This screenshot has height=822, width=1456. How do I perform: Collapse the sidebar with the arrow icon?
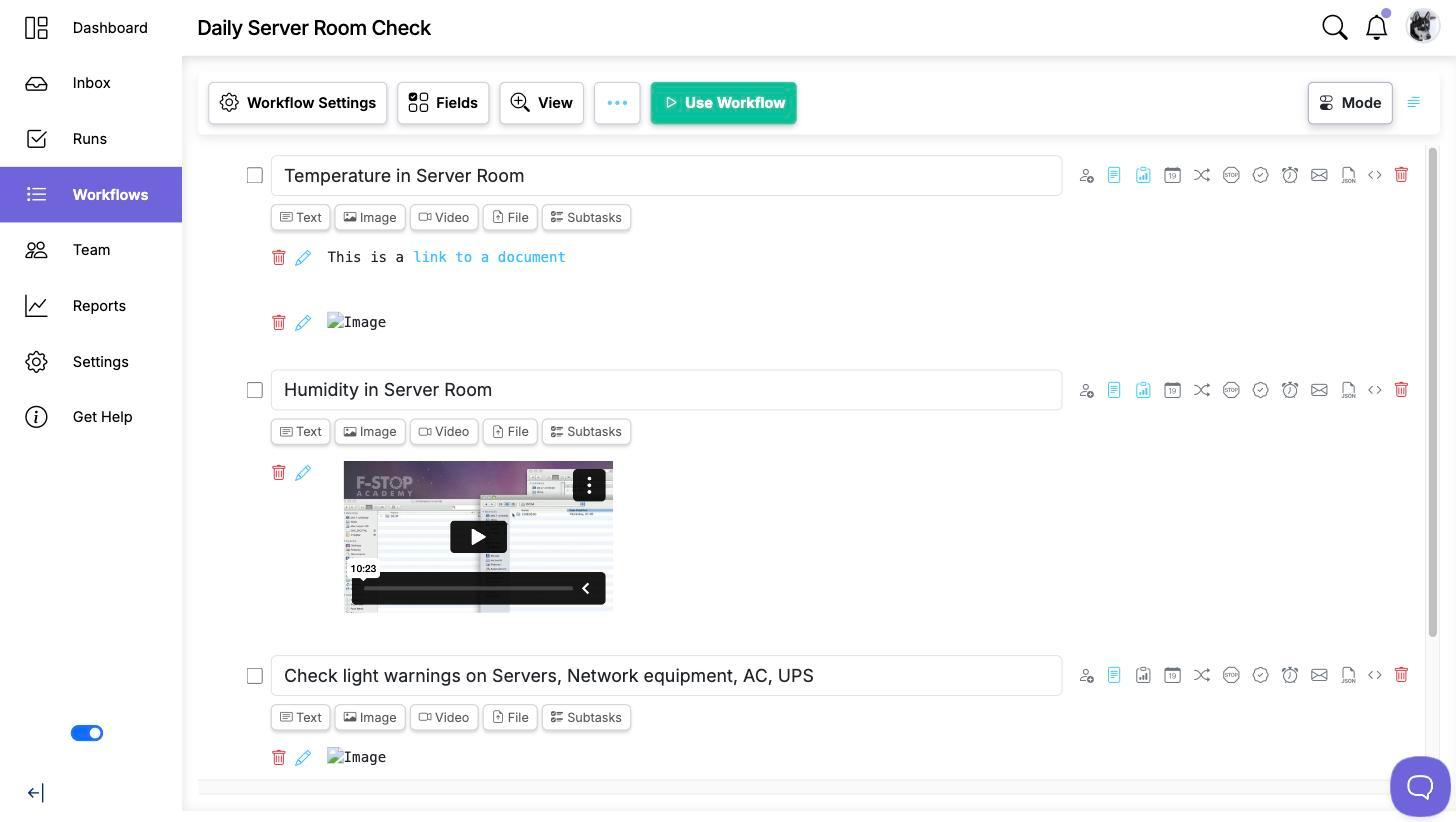pyautogui.click(x=35, y=793)
